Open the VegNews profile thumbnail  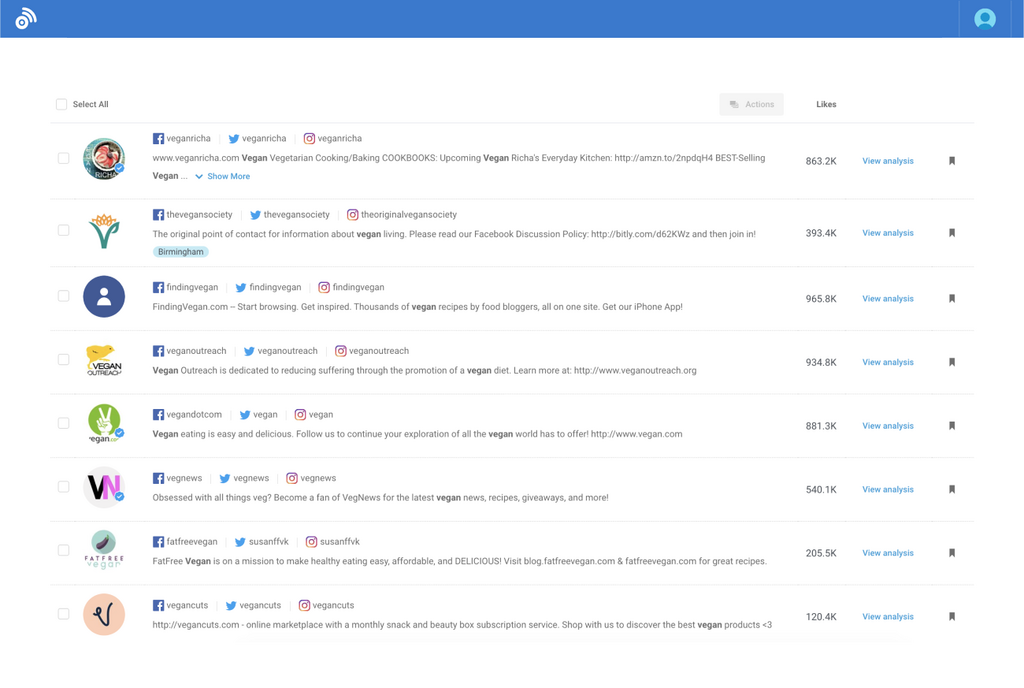(x=104, y=488)
